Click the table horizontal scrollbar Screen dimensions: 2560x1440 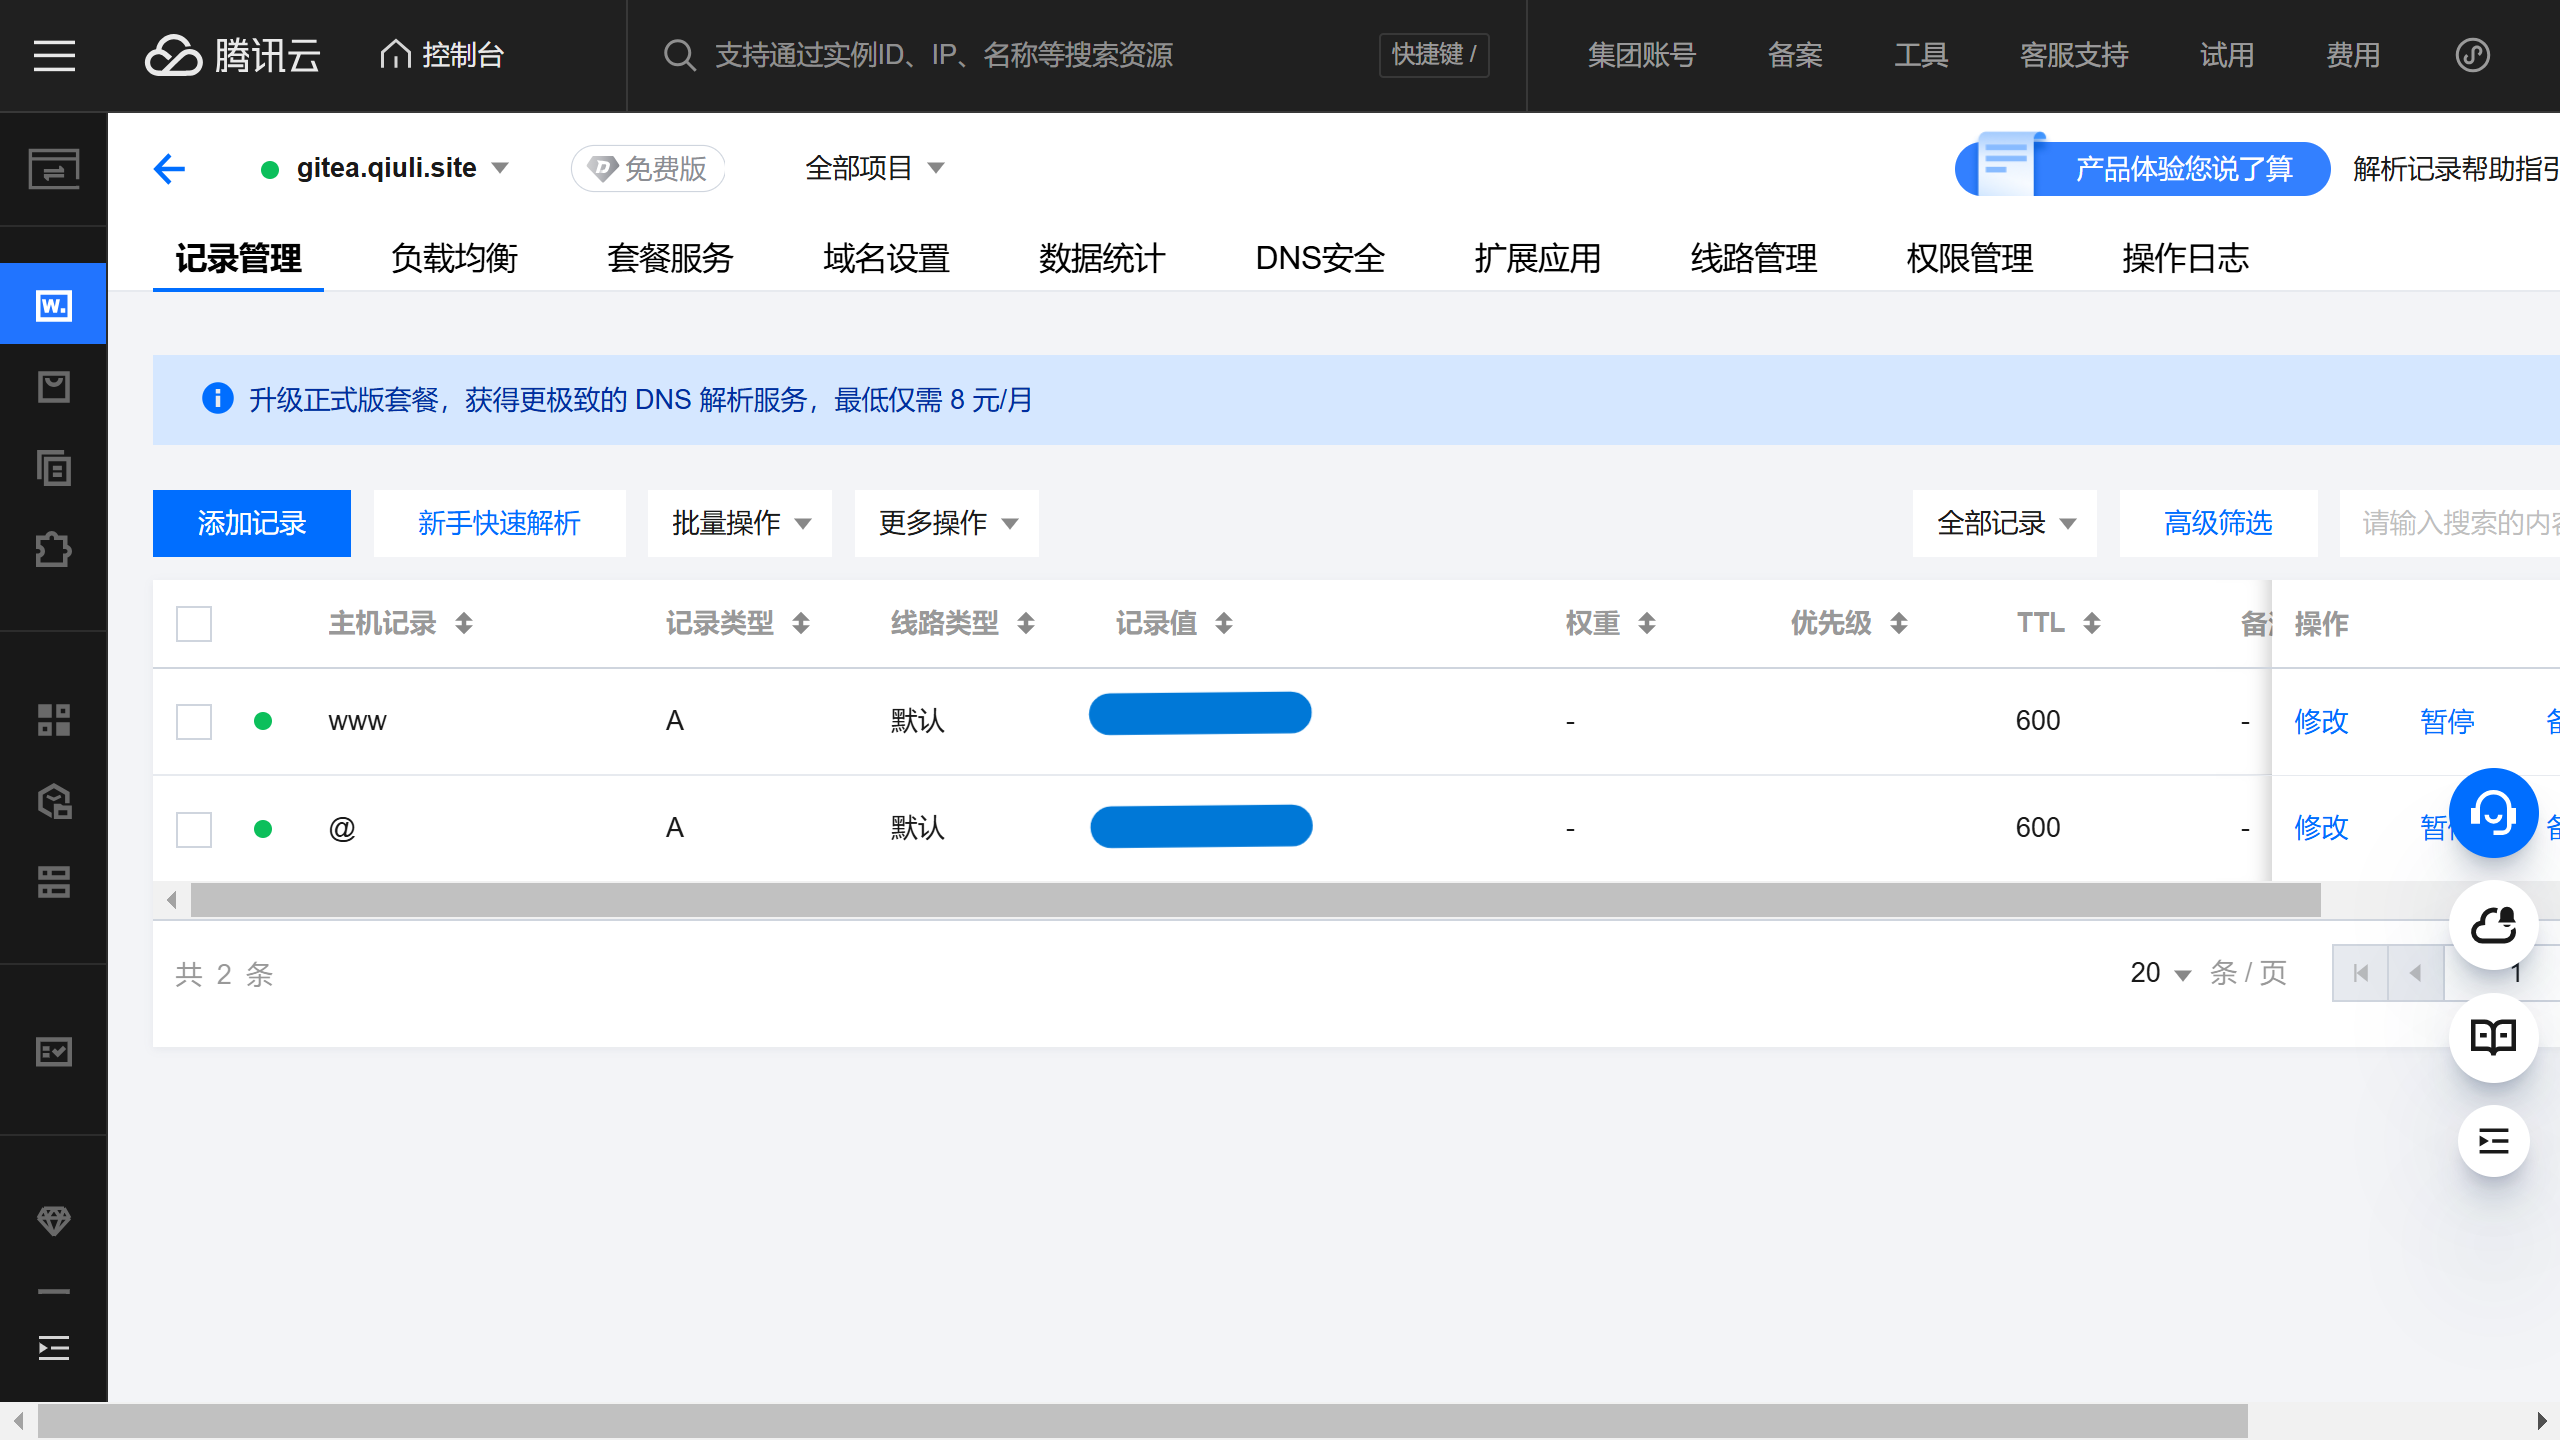click(x=1255, y=900)
